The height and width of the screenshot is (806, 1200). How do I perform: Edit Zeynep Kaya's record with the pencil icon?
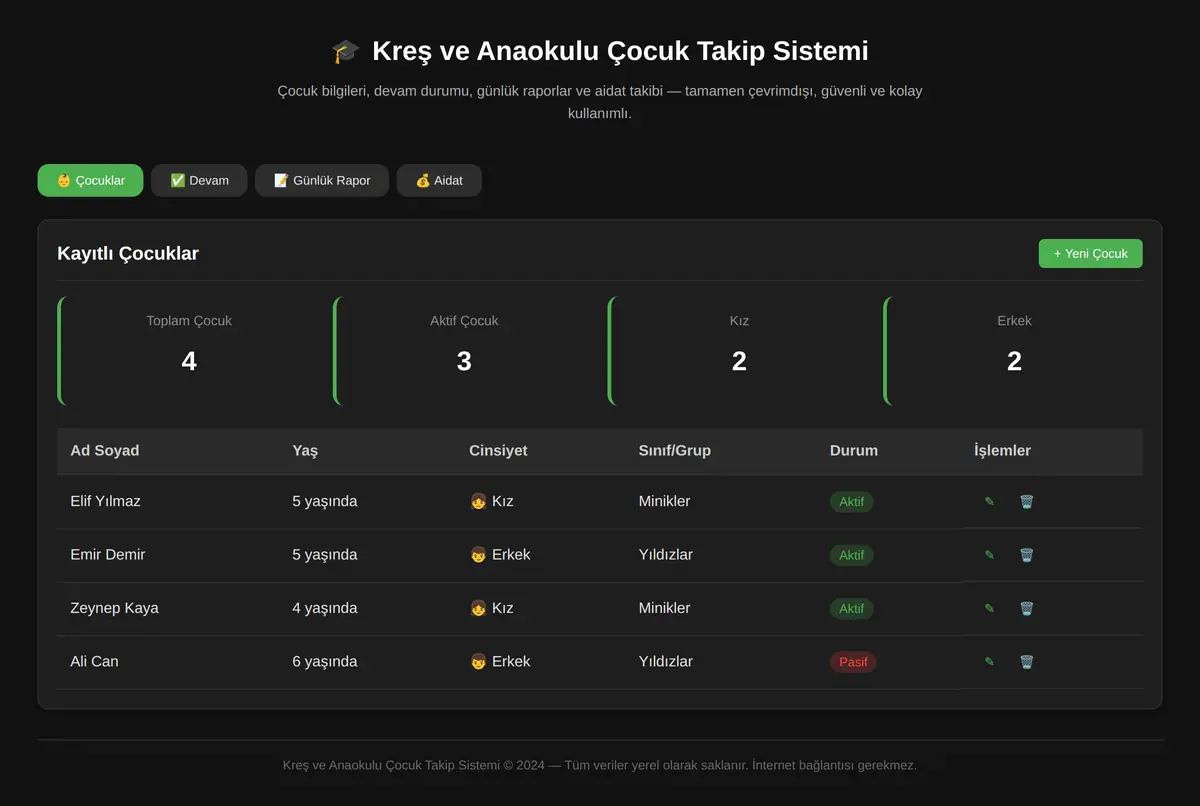989,608
